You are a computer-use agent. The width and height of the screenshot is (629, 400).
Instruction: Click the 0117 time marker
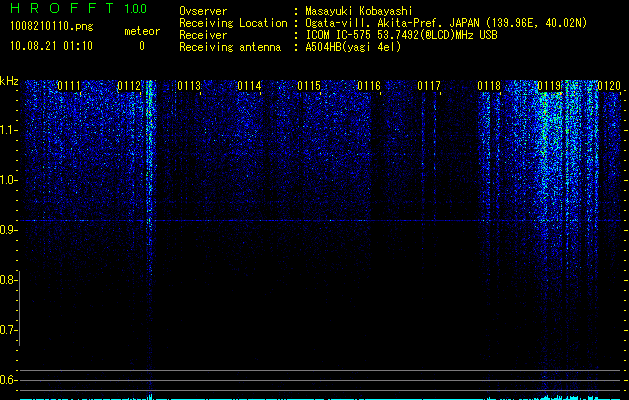429,86
